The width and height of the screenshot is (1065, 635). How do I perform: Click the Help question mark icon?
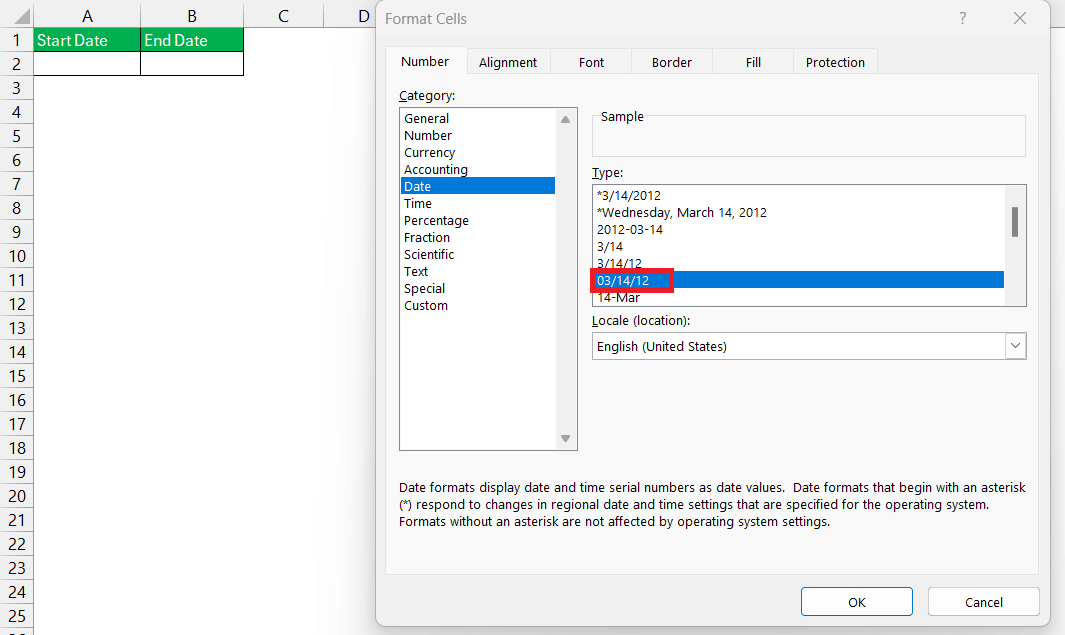coord(962,18)
